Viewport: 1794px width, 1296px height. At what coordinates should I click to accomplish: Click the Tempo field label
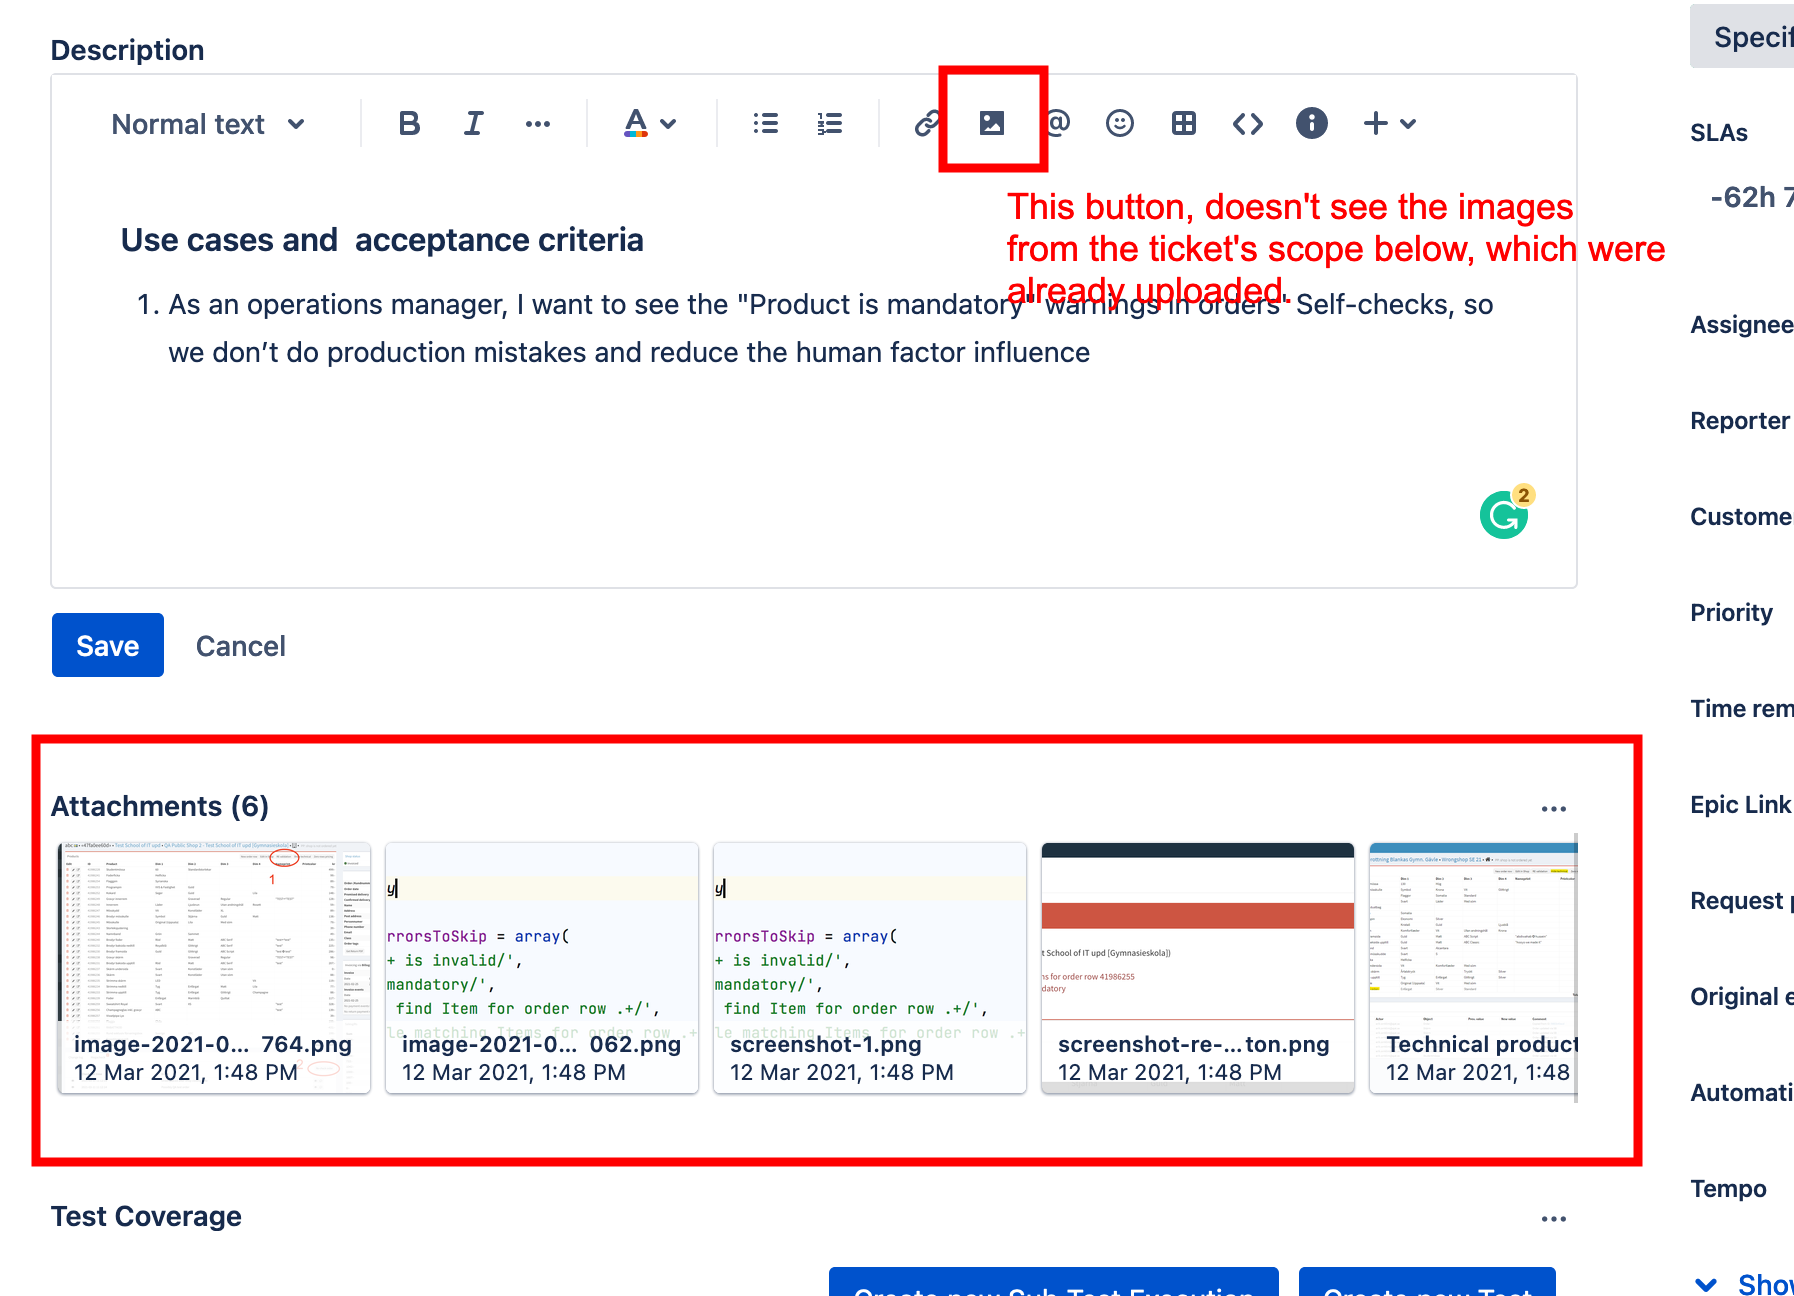click(1728, 1189)
